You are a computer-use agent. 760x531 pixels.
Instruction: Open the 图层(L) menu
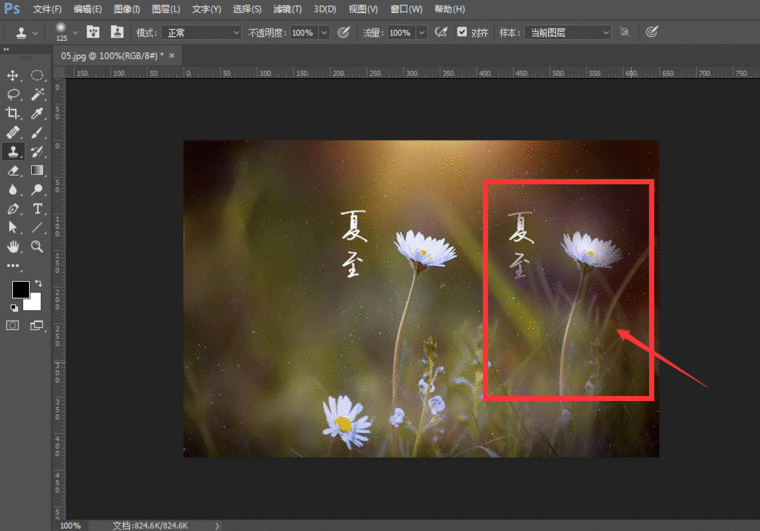point(166,9)
